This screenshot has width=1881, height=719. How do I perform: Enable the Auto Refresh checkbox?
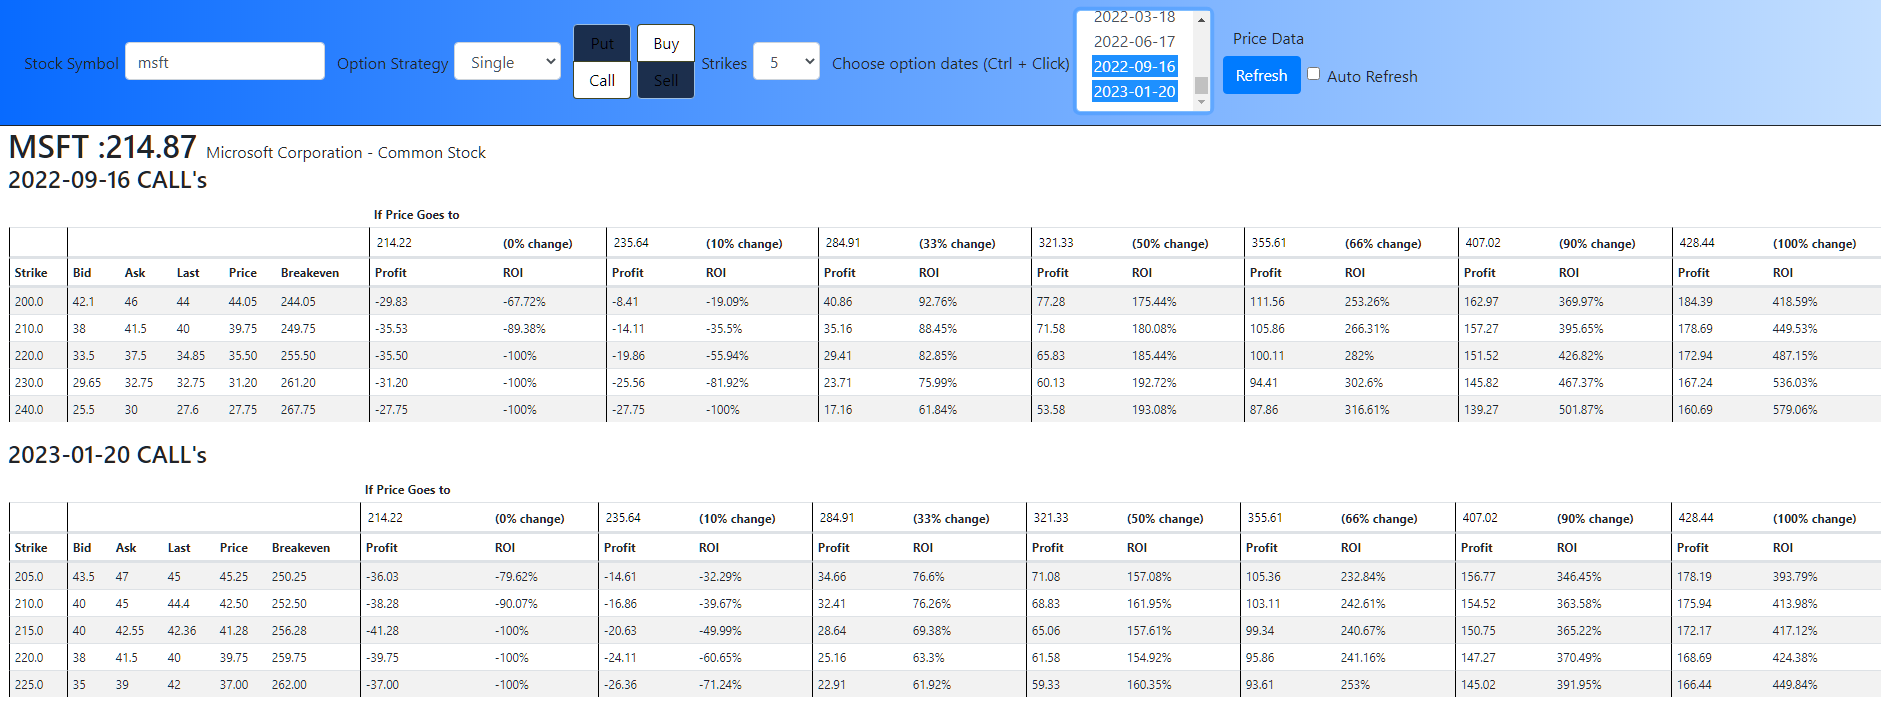point(1313,74)
